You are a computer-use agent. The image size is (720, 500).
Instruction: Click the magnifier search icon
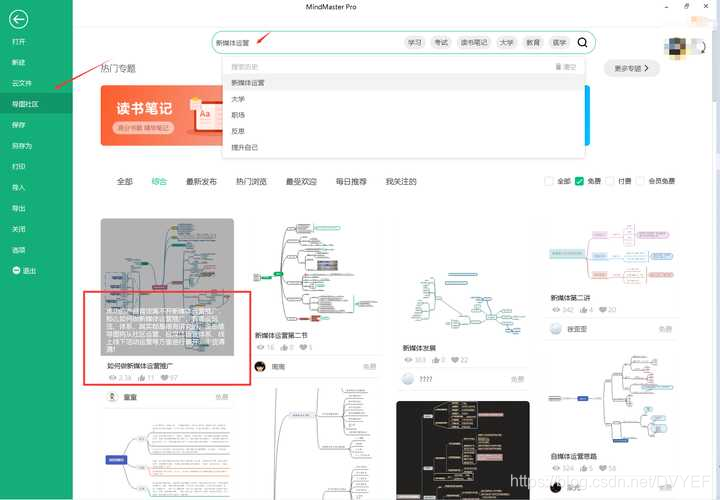tap(582, 43)
